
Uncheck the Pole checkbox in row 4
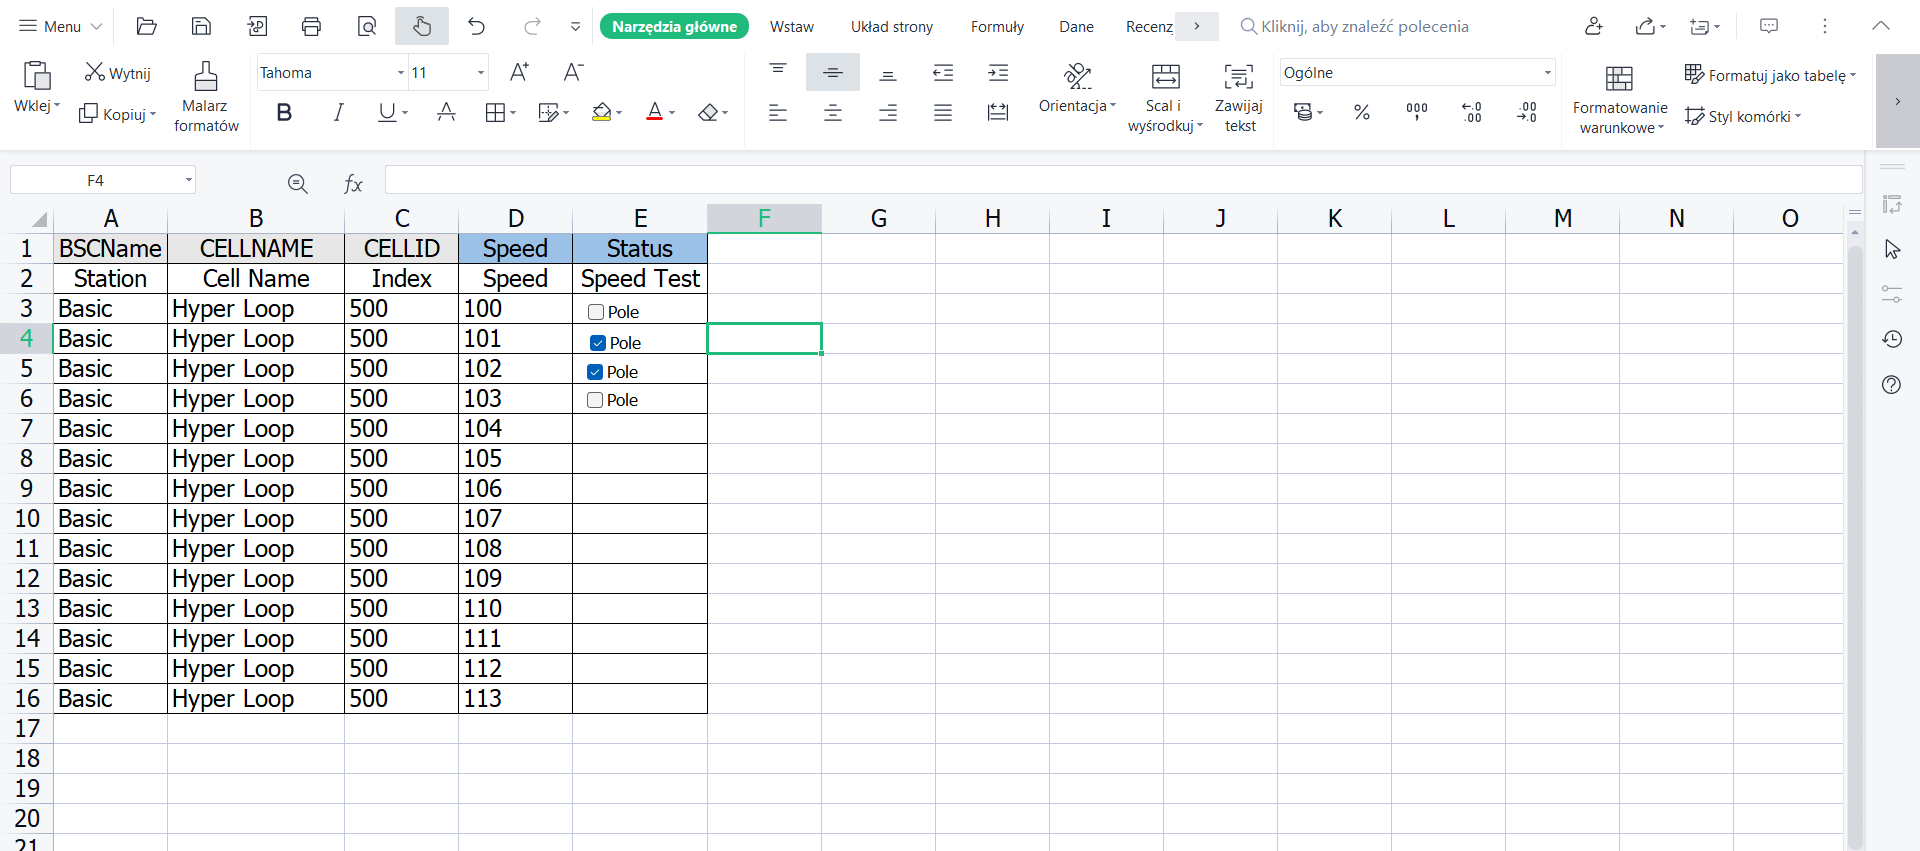tap(598, 343)
